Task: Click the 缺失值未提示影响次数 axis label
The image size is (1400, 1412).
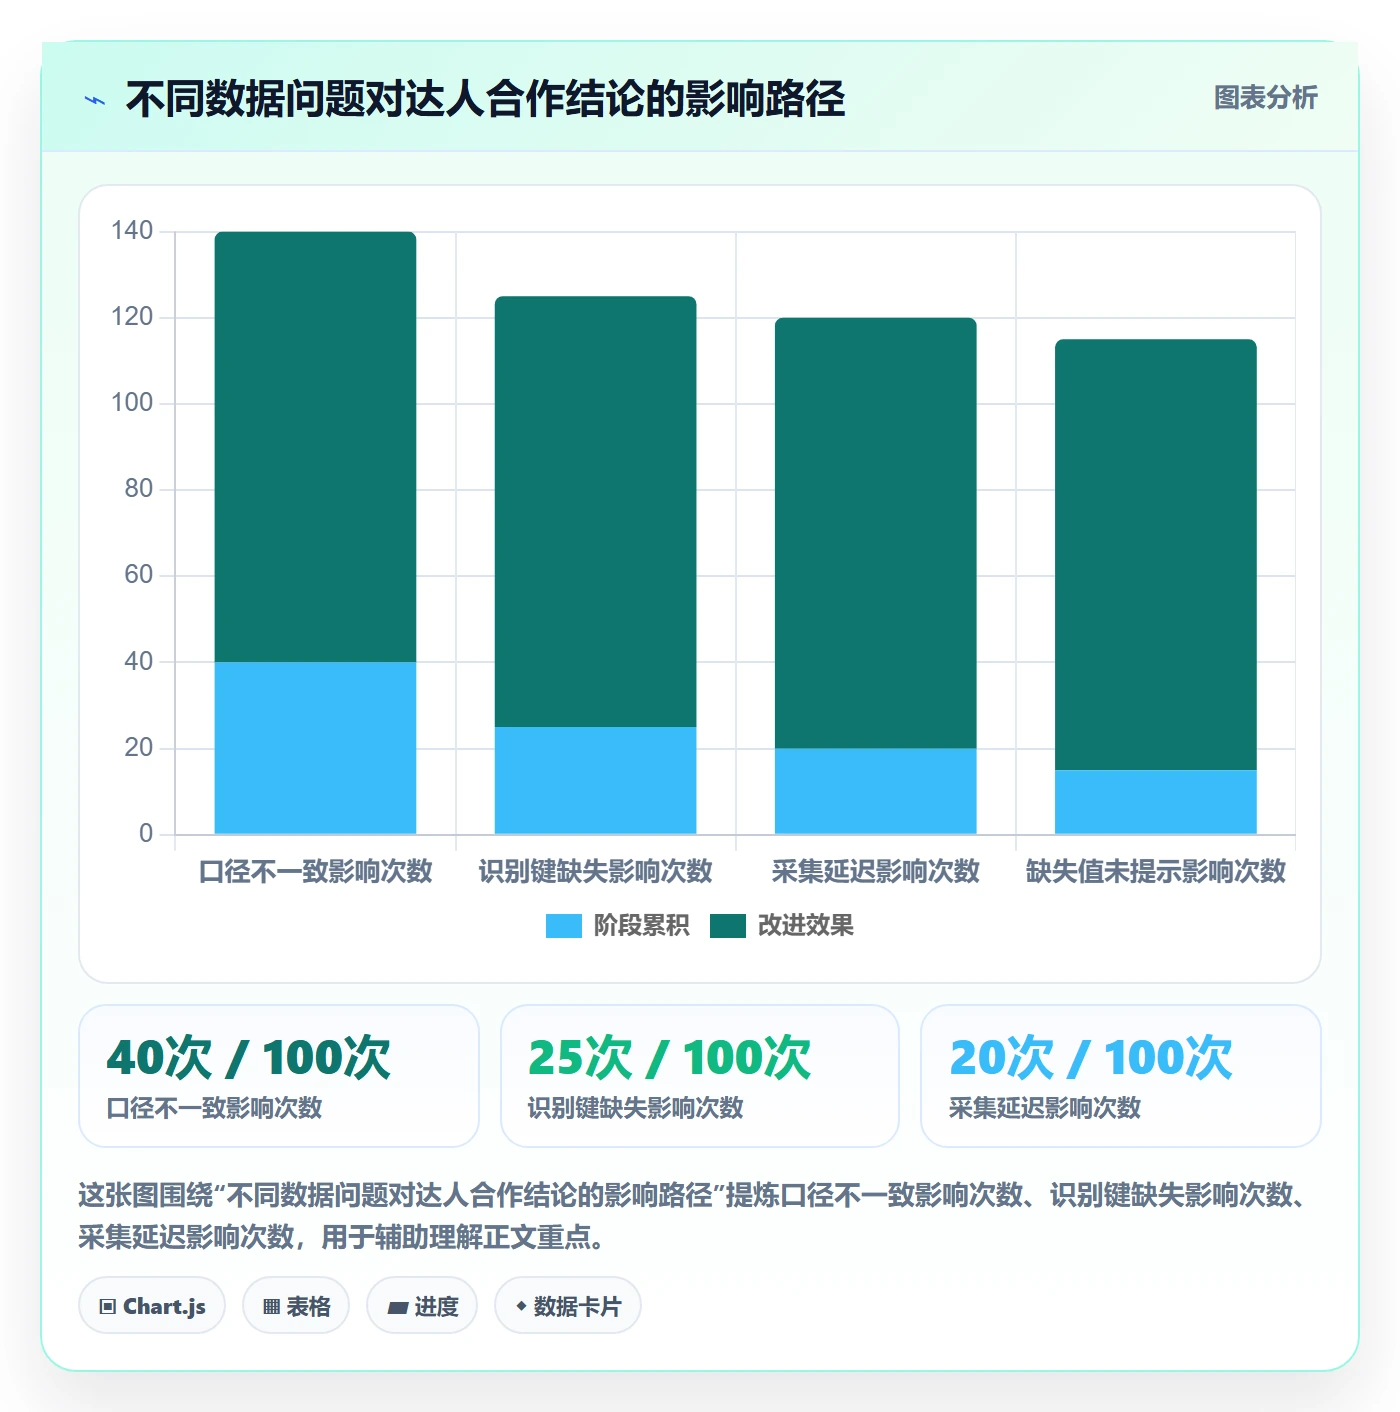Action: [1155, 872]
